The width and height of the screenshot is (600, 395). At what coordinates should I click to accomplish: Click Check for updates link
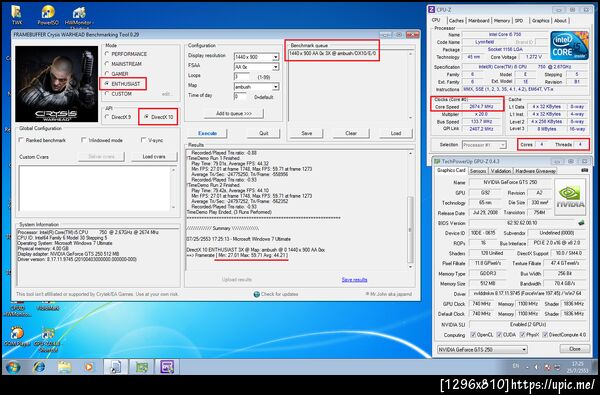pyautogui.click(x=276, y=294)
